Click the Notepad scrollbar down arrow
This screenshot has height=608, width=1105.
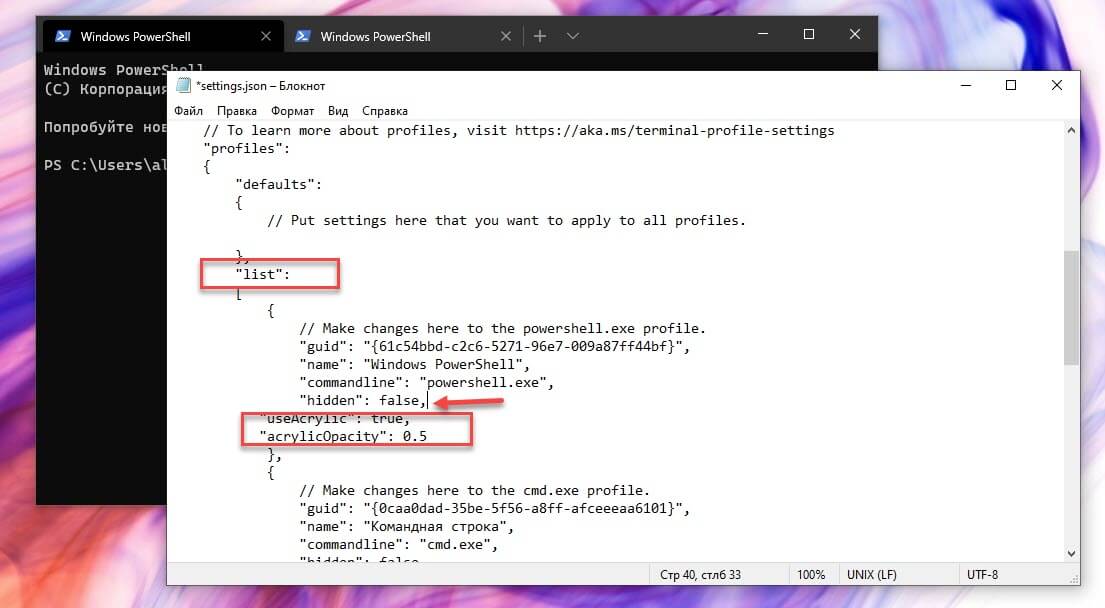pos(1071,554)
